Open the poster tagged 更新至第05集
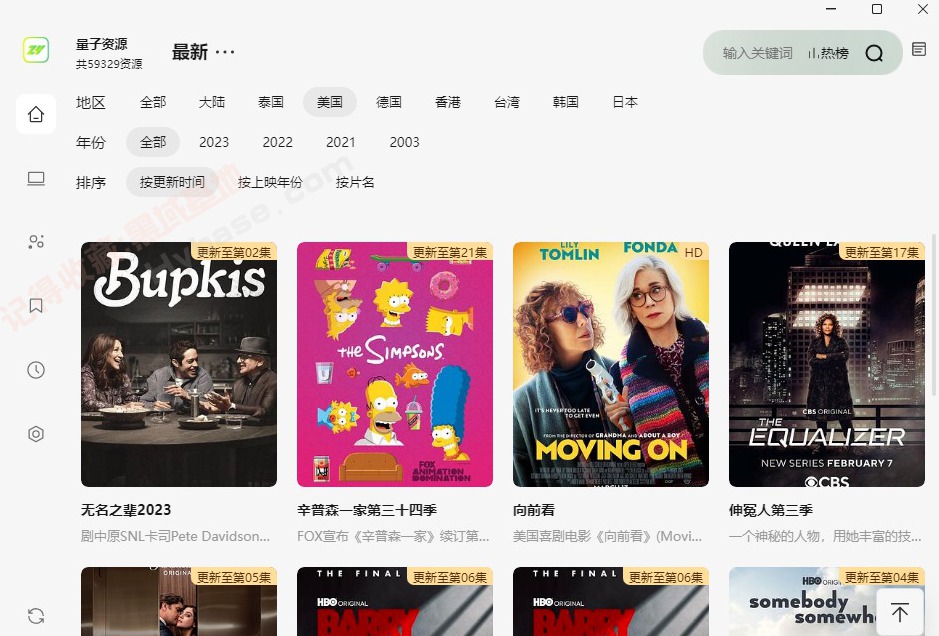939x636 pixels. click(x=179, y=601)
